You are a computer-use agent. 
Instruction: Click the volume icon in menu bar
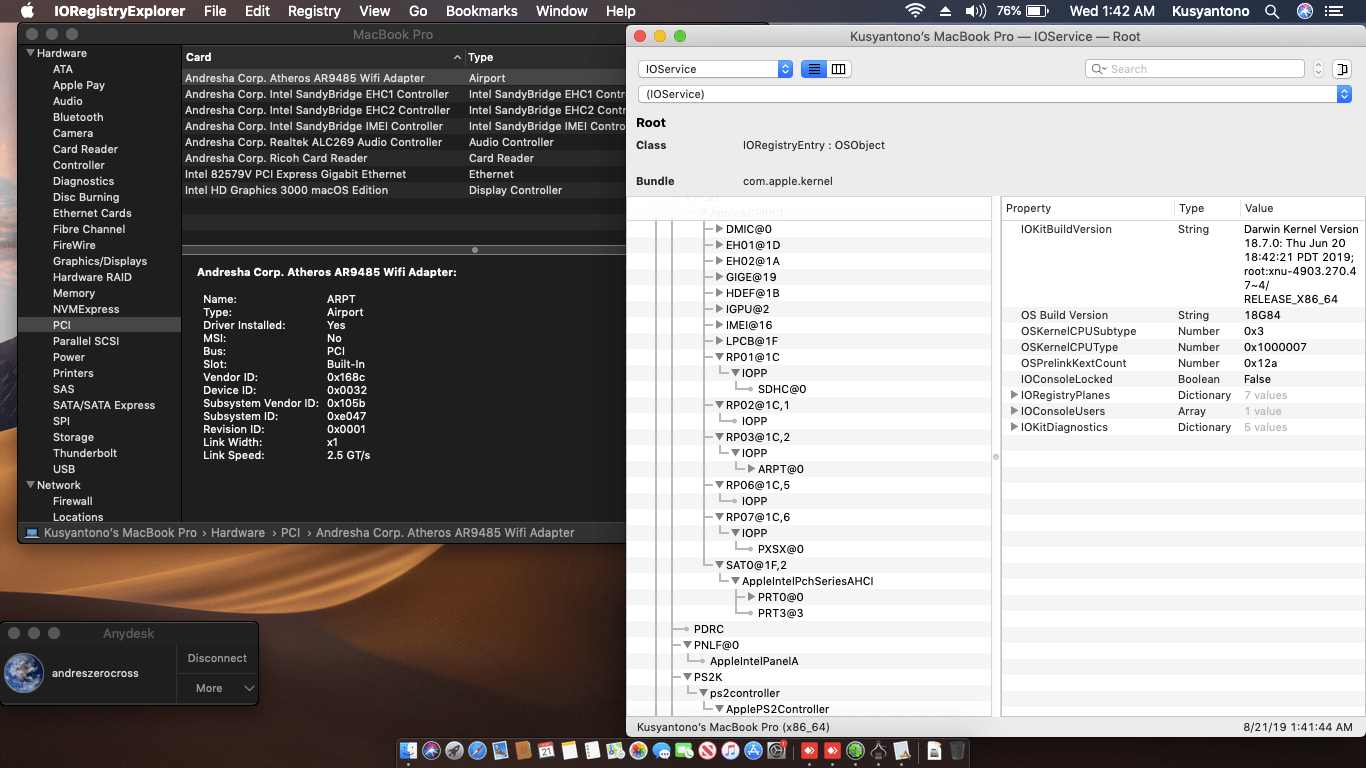click(x=975, y=11)
